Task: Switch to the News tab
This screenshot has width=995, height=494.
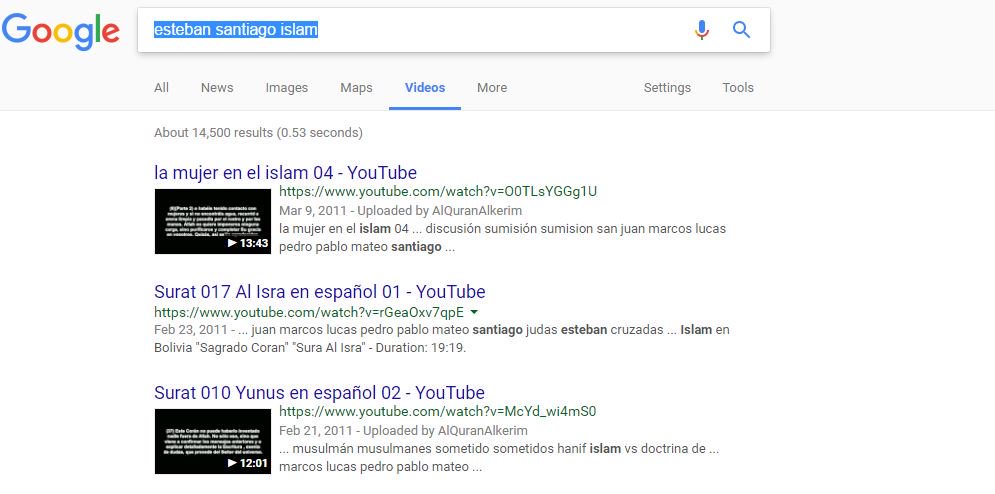Action: point(217,88)
